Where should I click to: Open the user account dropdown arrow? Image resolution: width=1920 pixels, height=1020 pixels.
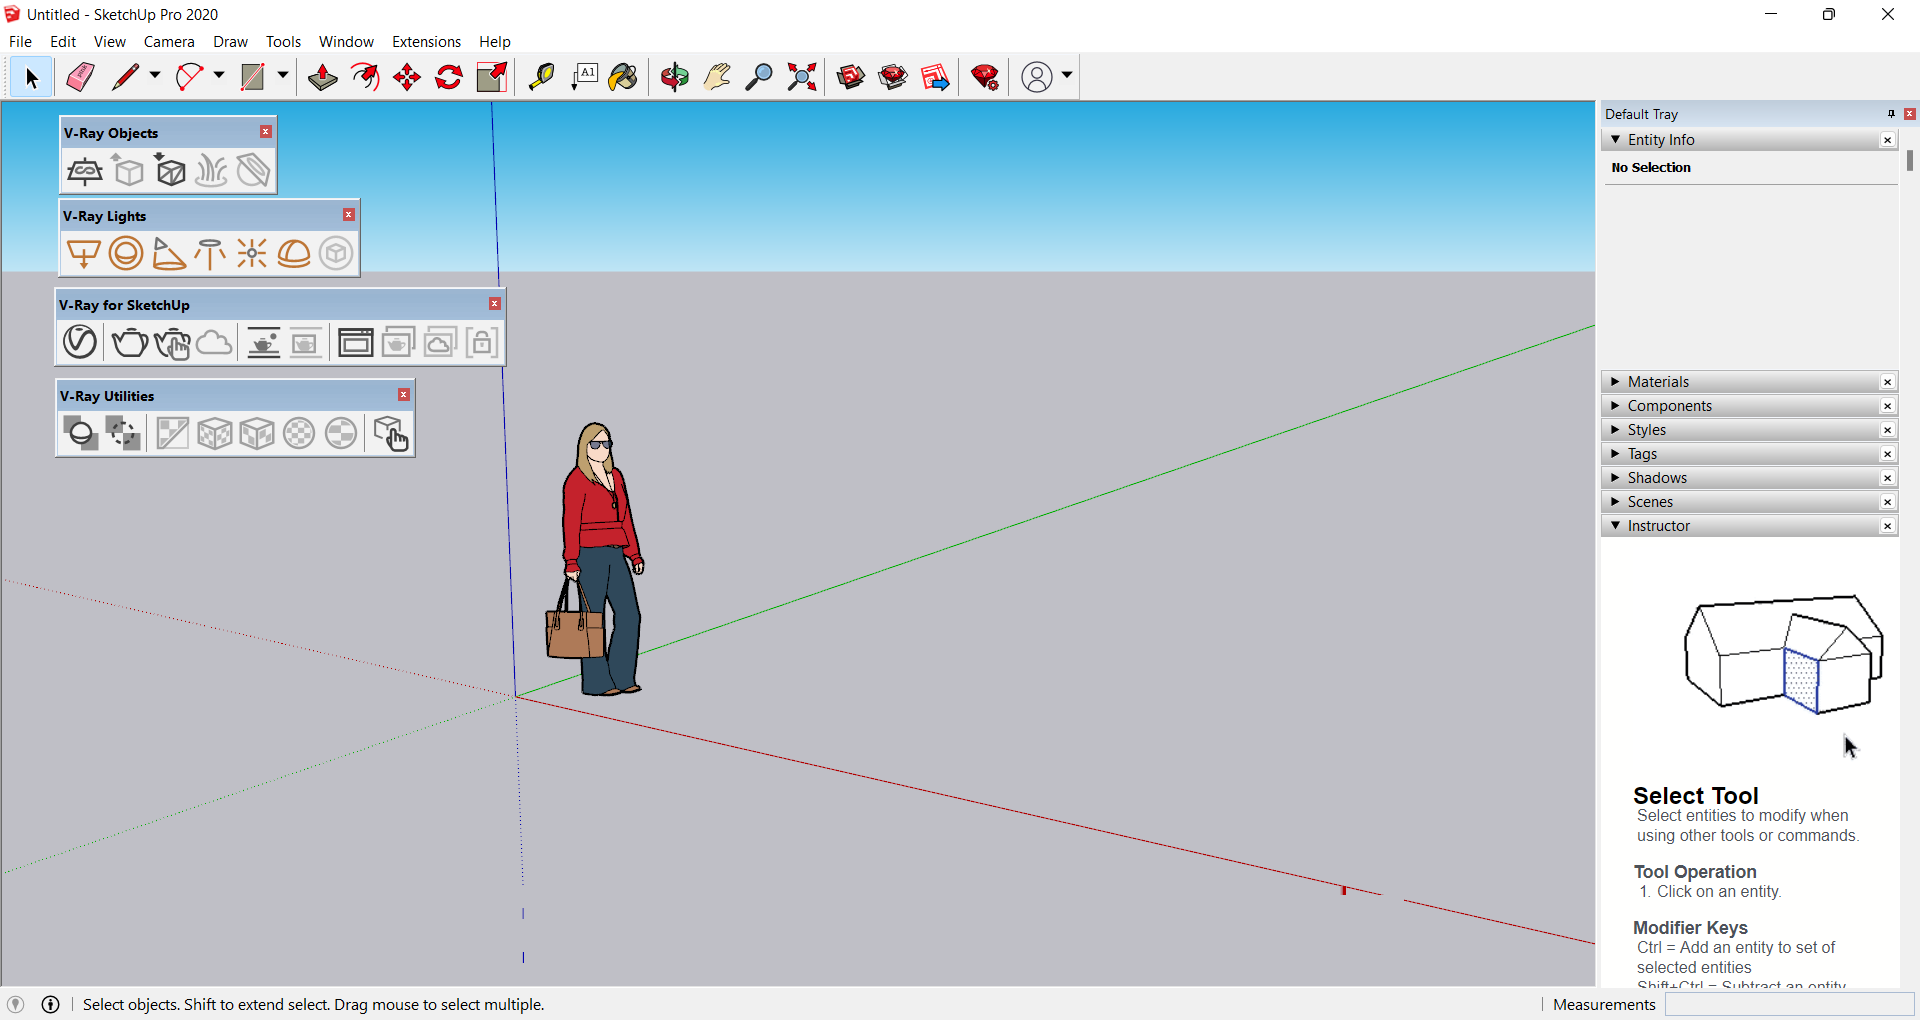(1067, 76)
